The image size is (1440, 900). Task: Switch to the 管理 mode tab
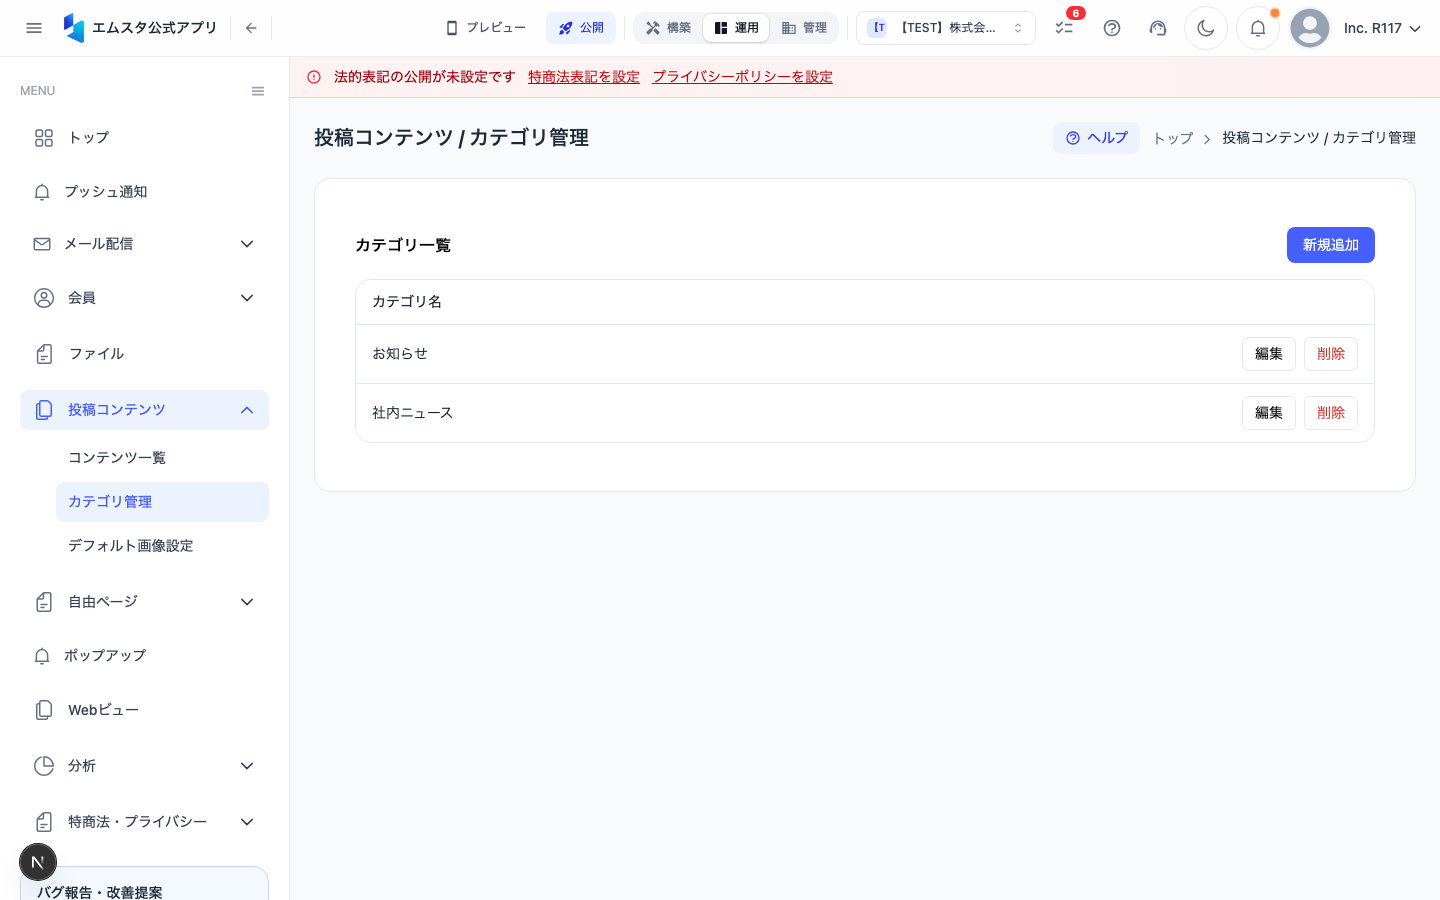pyautogui.click(x=804, y=28)
